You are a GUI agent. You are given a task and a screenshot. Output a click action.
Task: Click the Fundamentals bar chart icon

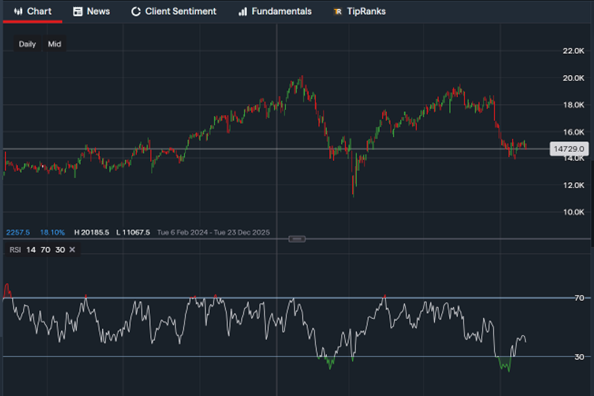click(243, 12)
